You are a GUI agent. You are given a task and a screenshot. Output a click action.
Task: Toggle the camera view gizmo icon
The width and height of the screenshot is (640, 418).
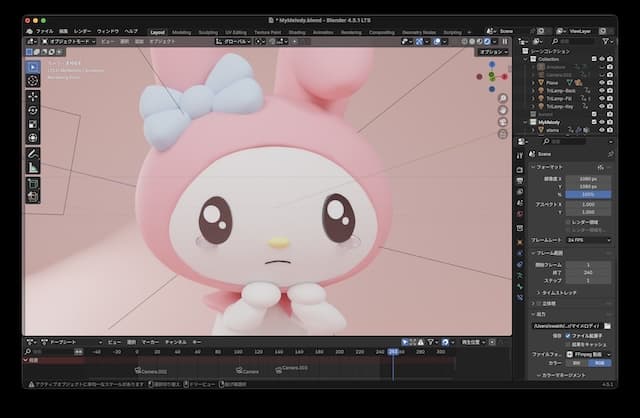point(504,123)
